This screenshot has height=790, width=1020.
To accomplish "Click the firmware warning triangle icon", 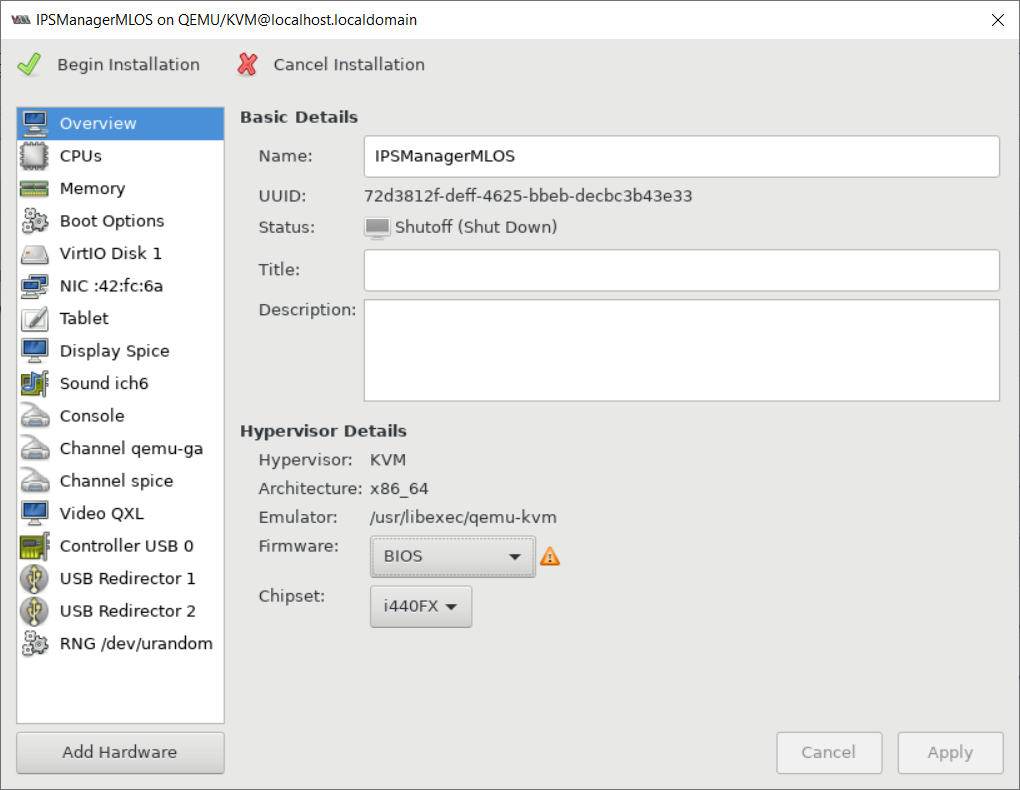I will coord(550,557).
